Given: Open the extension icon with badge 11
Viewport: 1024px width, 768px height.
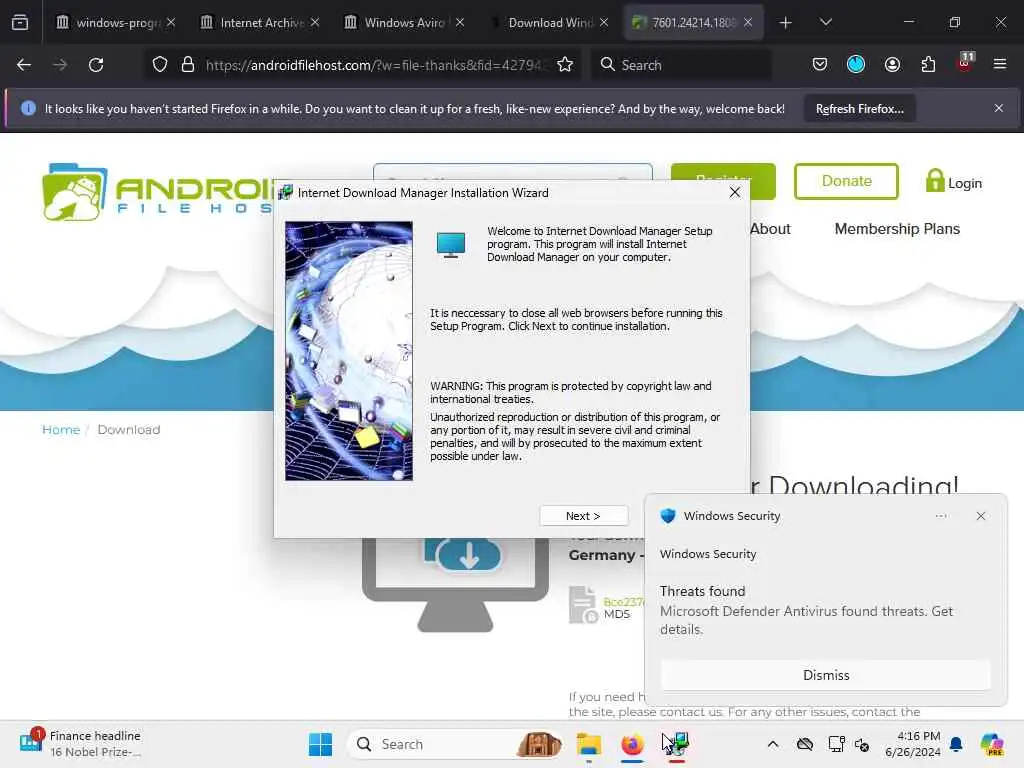Looking at the screenshot, I should 965,63.
